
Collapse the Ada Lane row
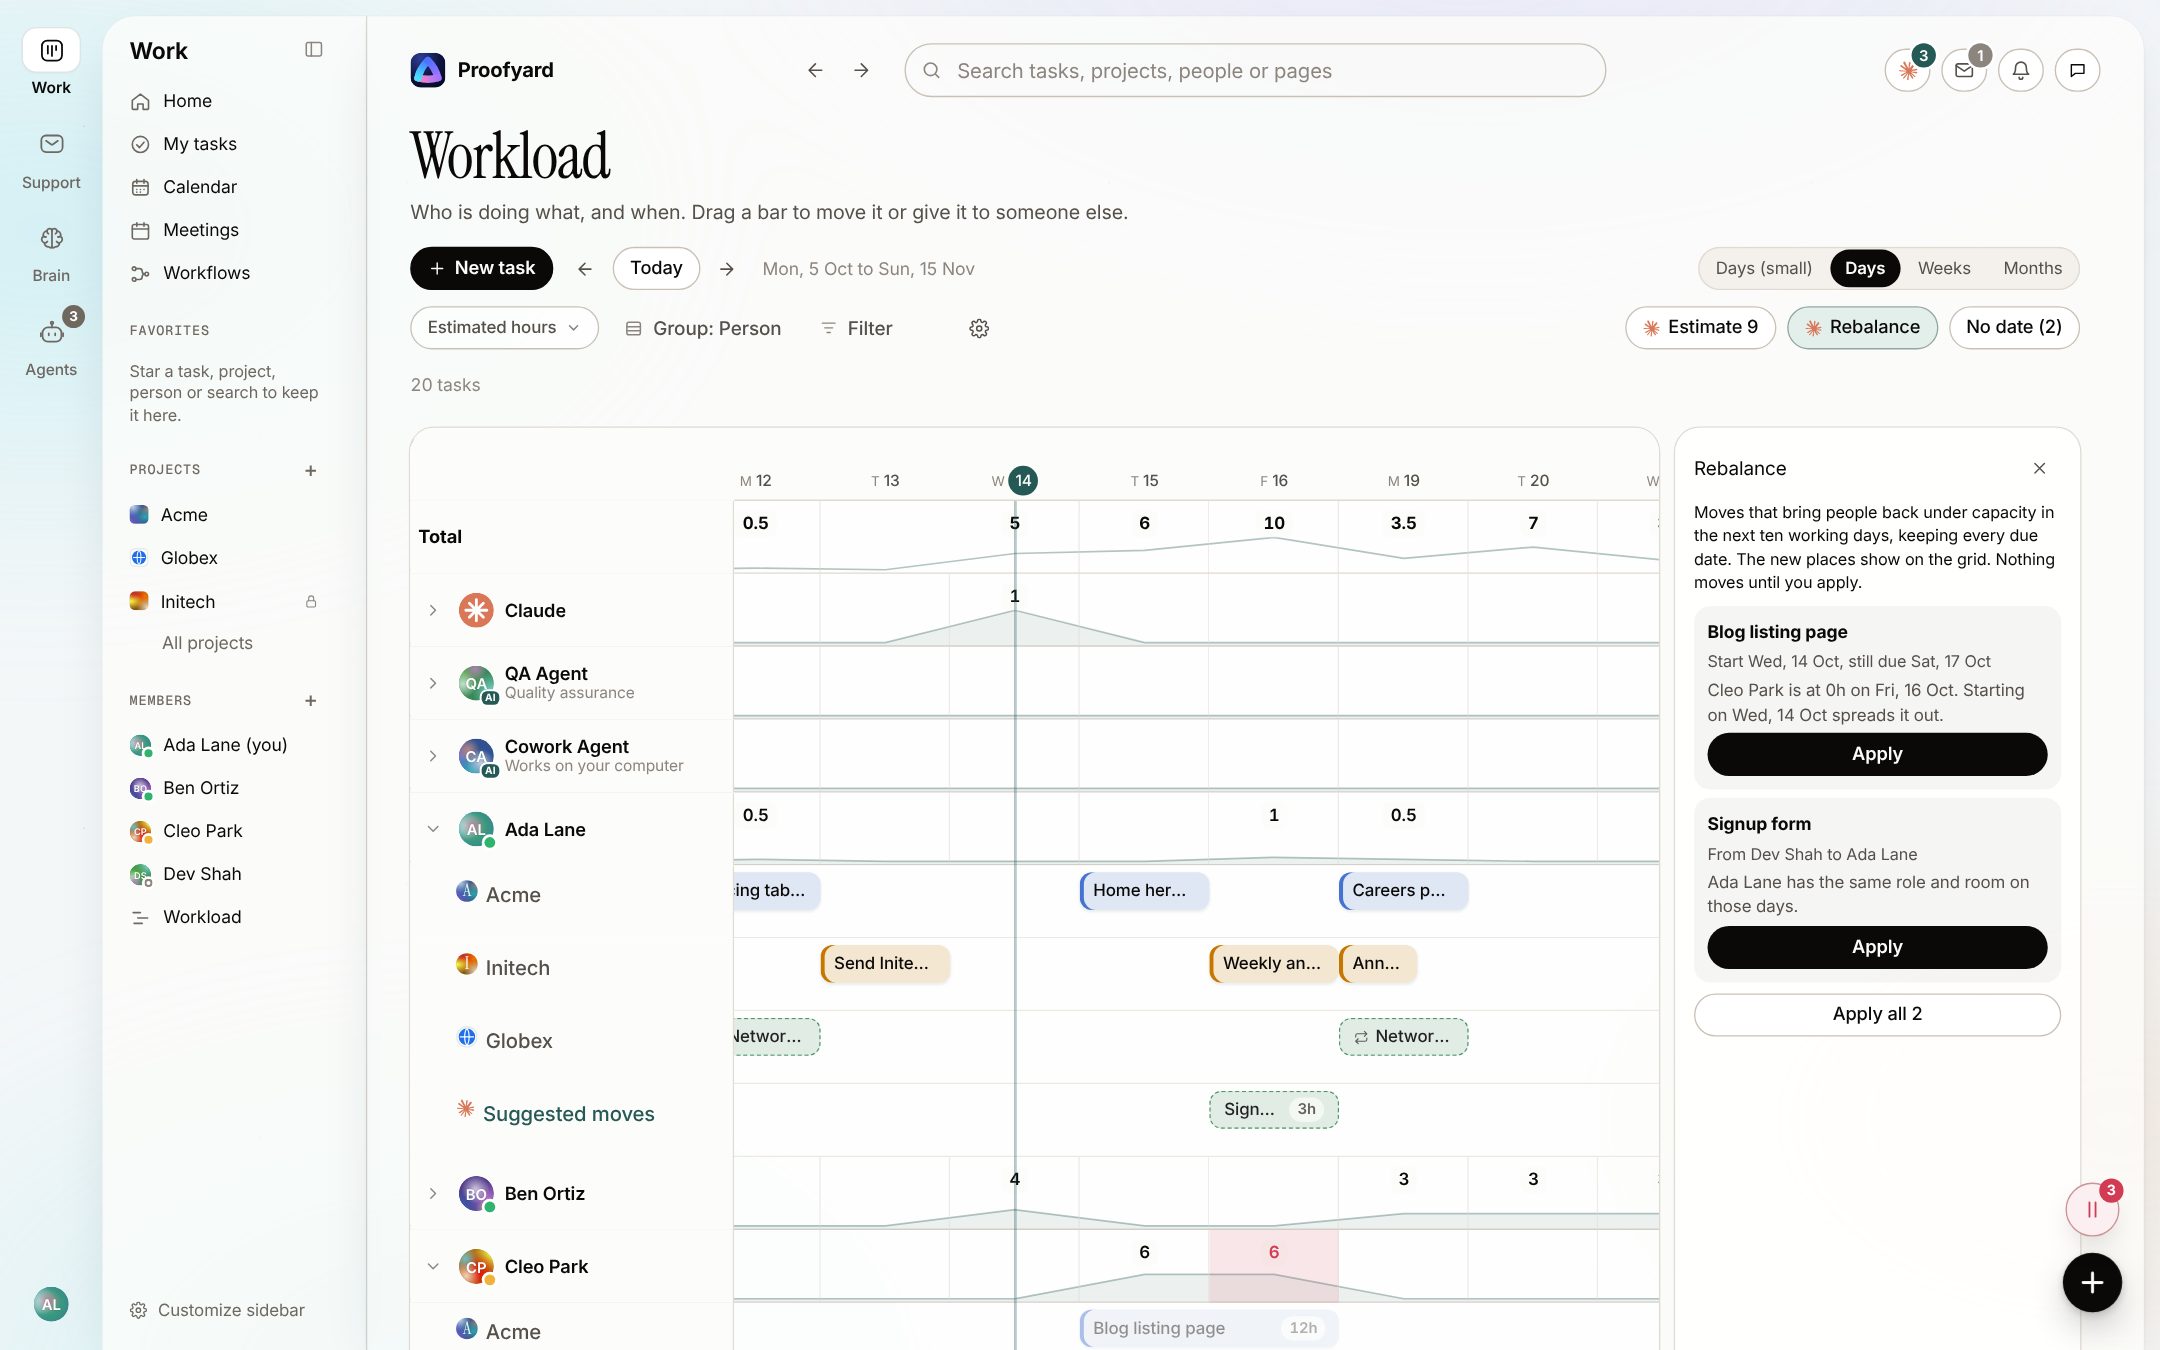433,829
